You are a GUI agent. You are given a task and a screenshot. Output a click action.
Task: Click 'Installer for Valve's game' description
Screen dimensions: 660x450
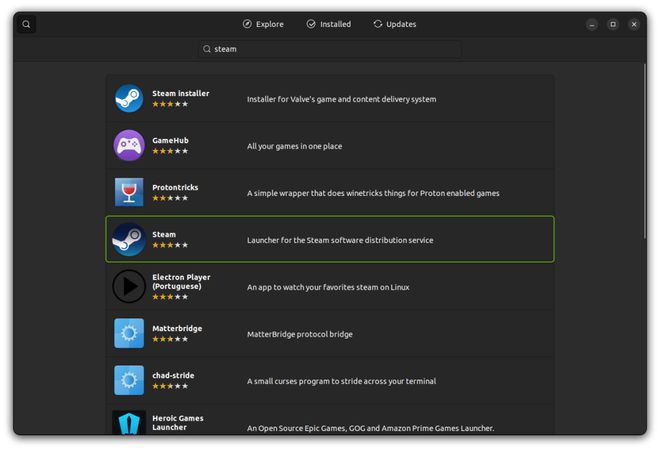(341, 99)
